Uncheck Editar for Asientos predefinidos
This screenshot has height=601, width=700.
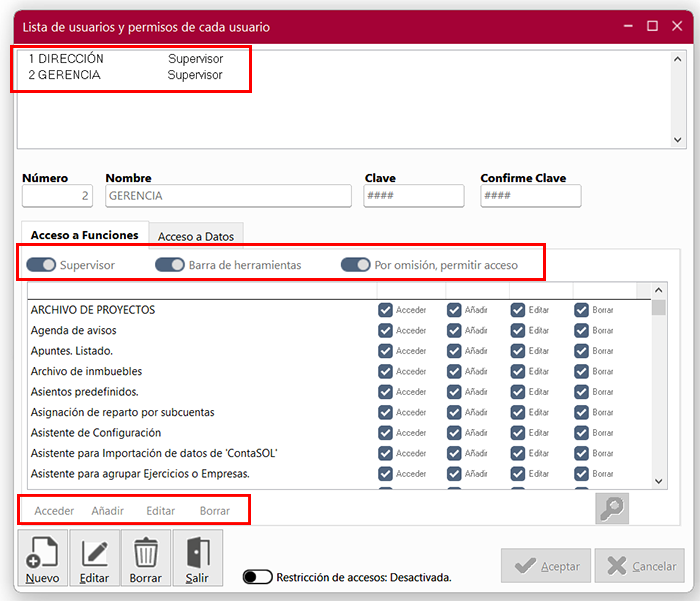pos(517,392)
